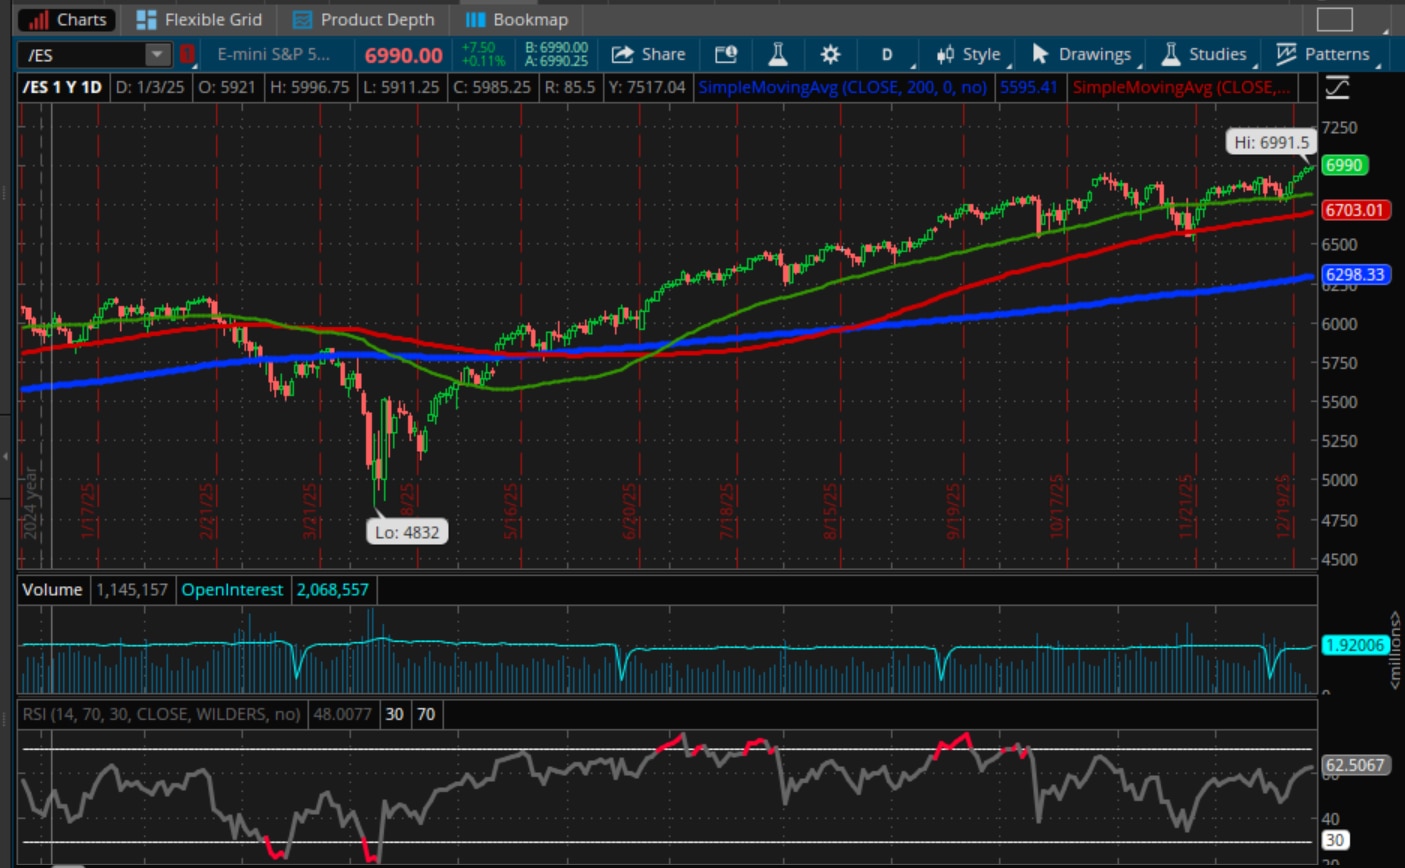1405x868 pixels.
Task: Open the D timeframe dropdown
Action: (x=886, y=55)
